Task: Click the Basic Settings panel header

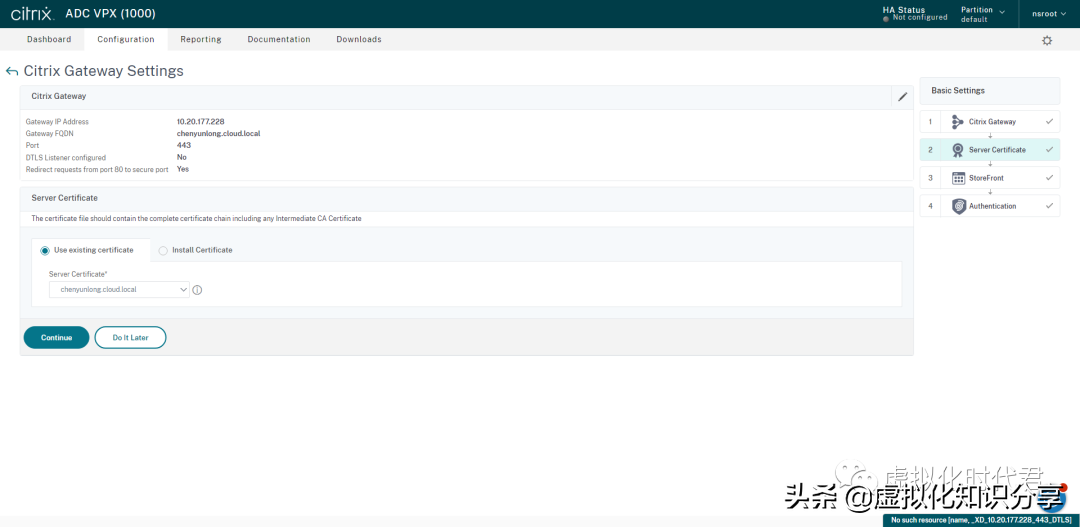Action: [990, 90]
